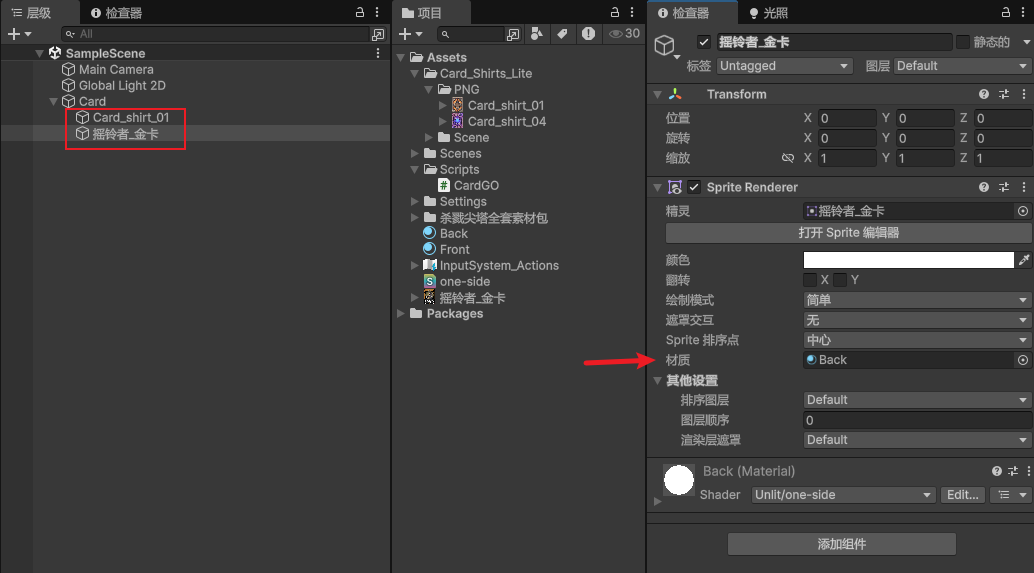Switch to the Hierarchy tab
The height and width of the screenshot is (573, 1034).
(32, 13)
